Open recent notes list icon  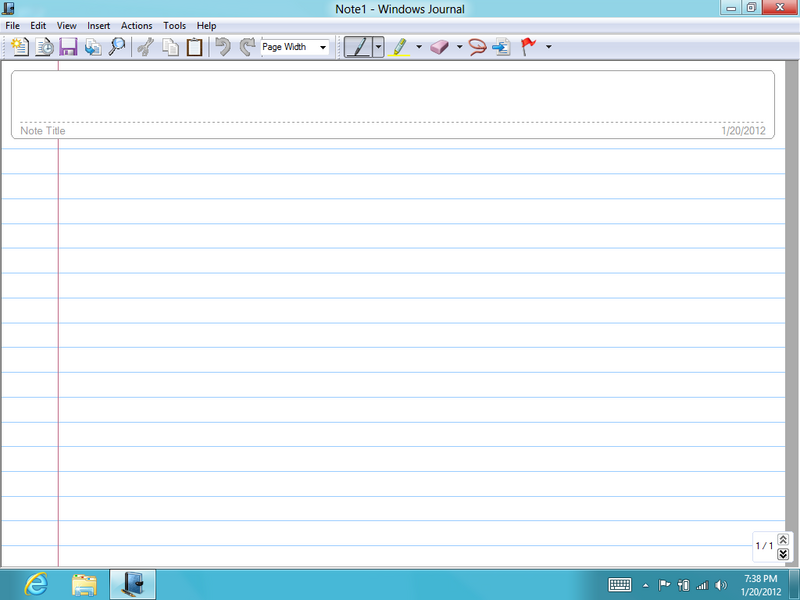point(44,47)
